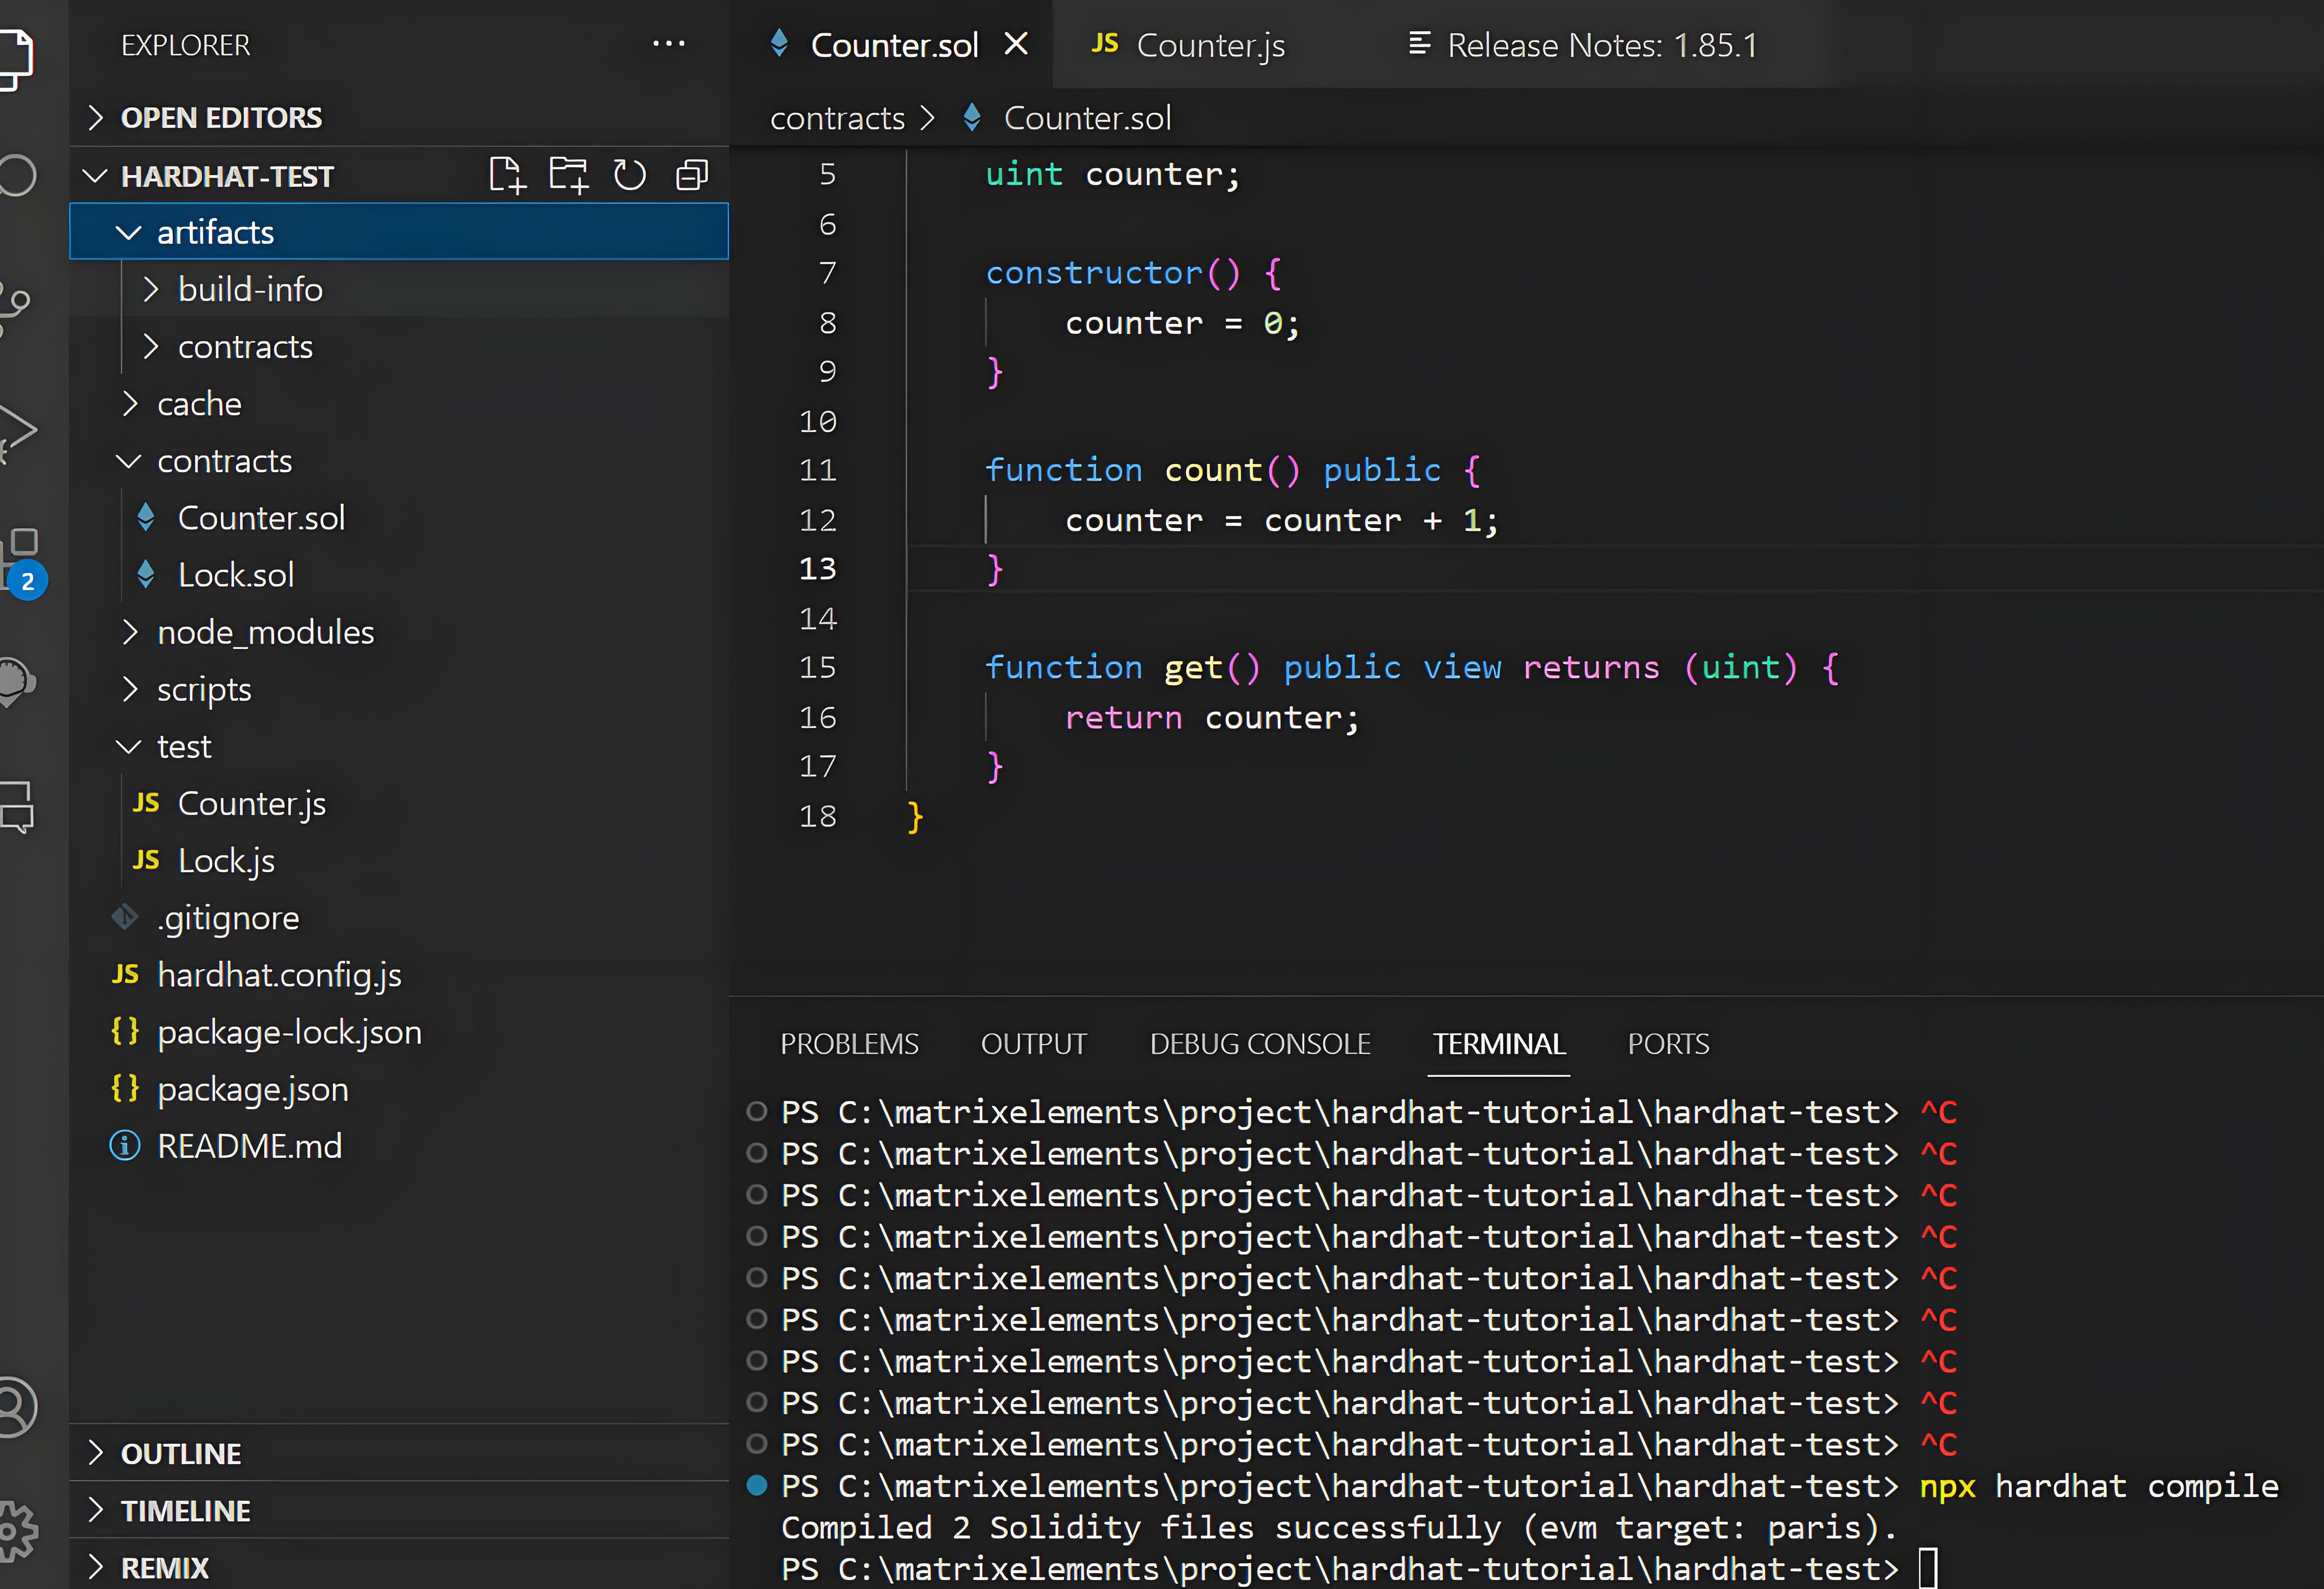Click 'return counter;' code line

click(x=1212, y=717)
